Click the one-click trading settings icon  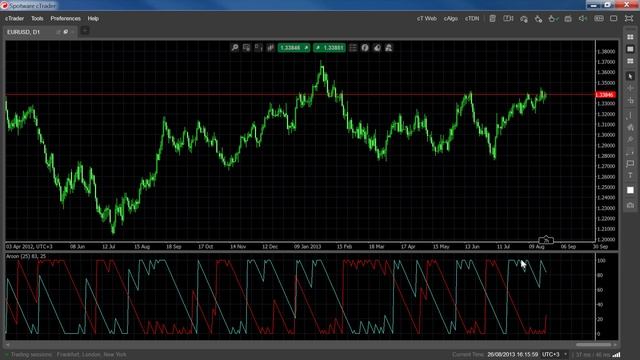point(538,19)
